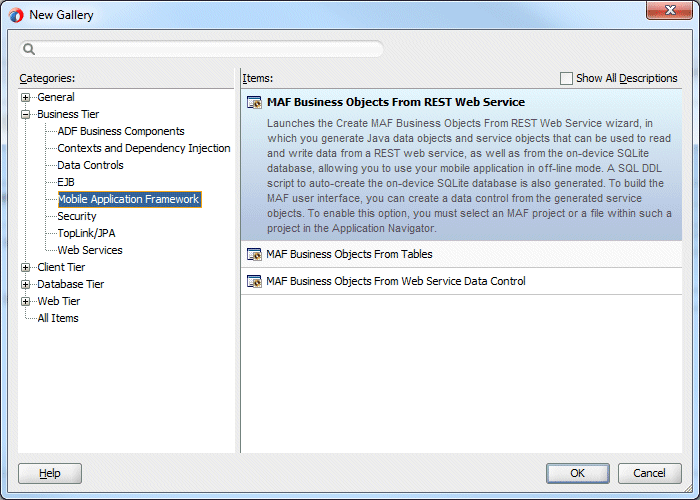The width and height of the screenshot is (700, 500).
Task: Expand the Database Tier category
Action: pos(25,284)
